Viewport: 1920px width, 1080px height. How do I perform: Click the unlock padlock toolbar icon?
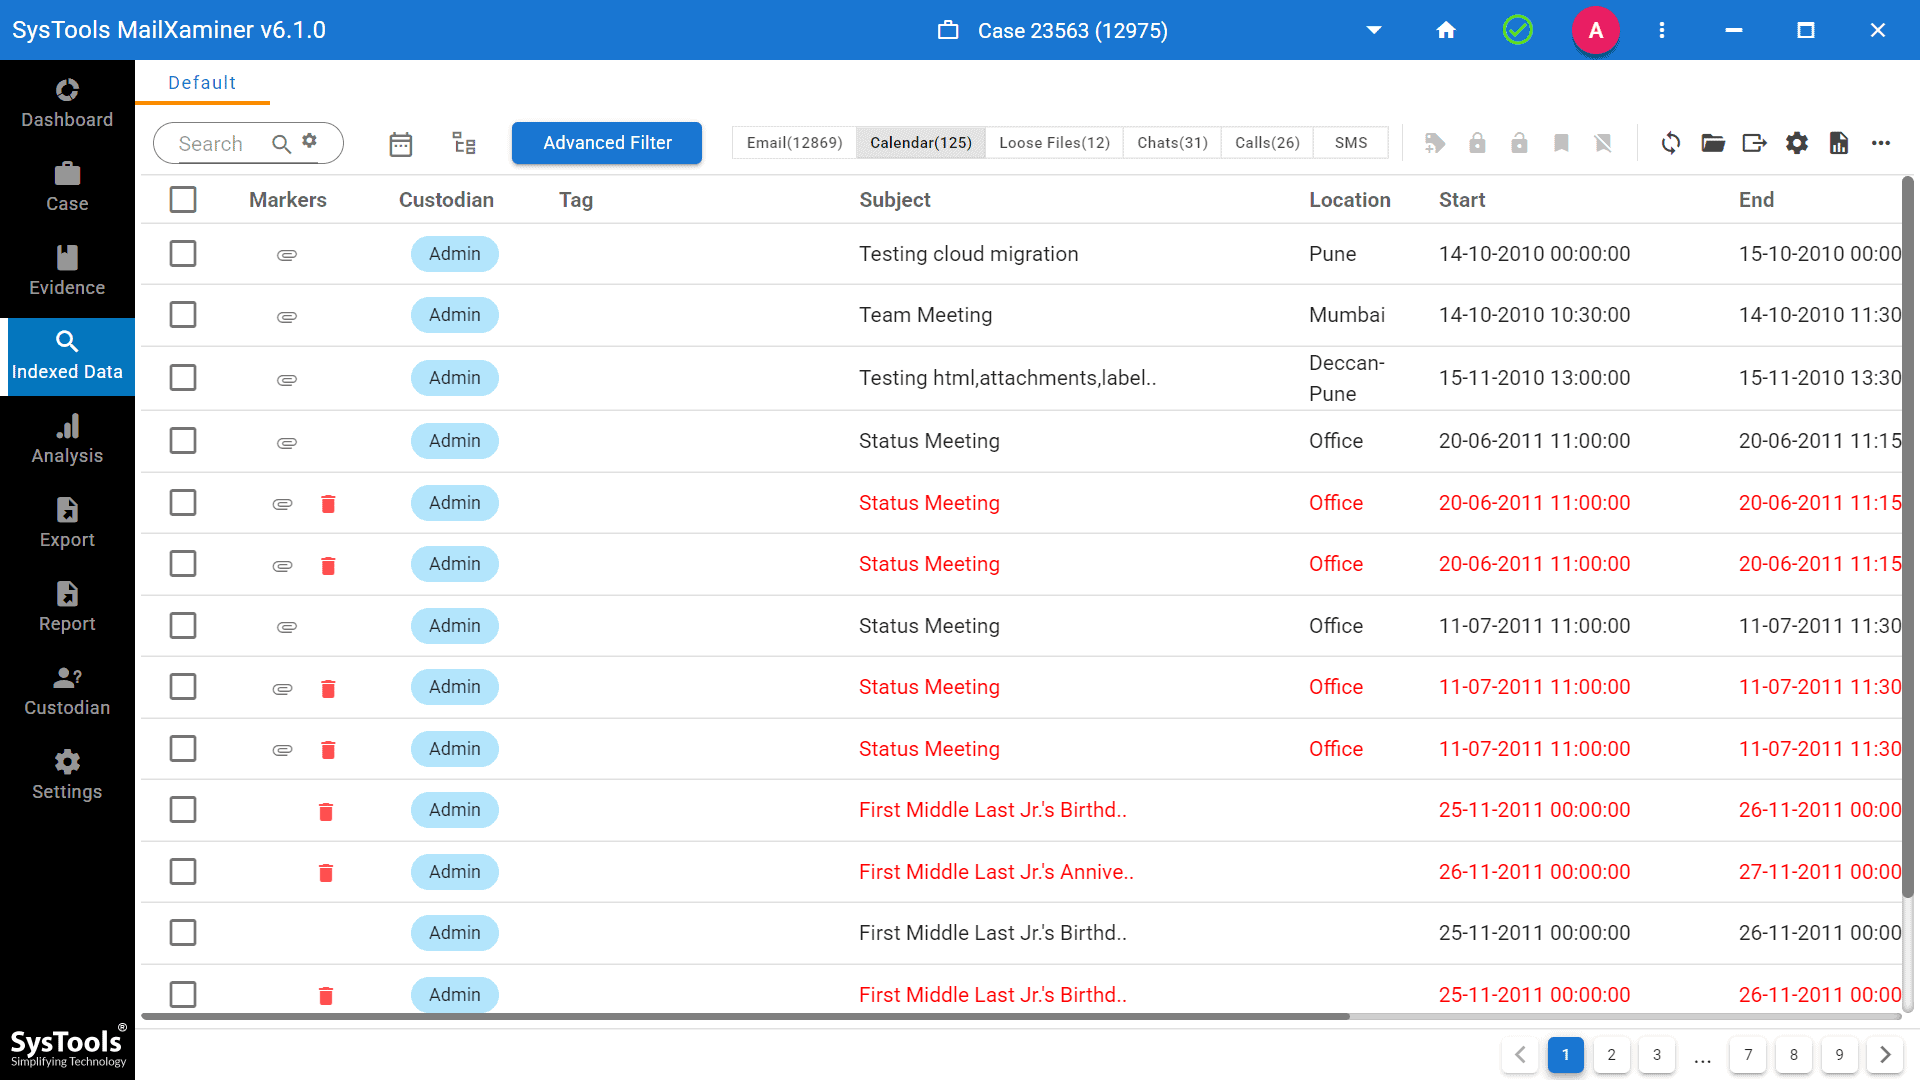(1519, 143)
